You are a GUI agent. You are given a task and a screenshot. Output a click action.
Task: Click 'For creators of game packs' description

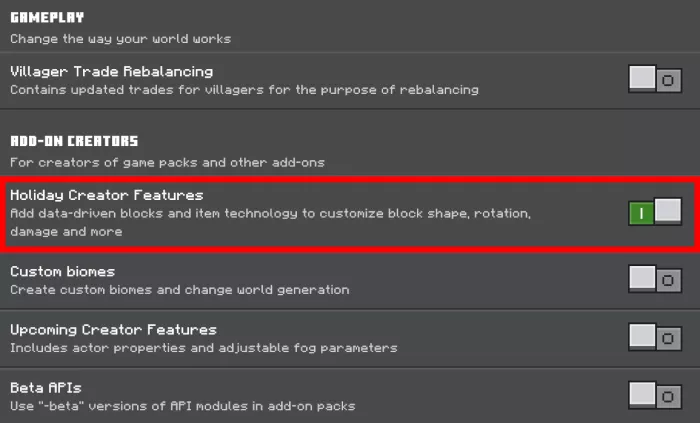167,162
